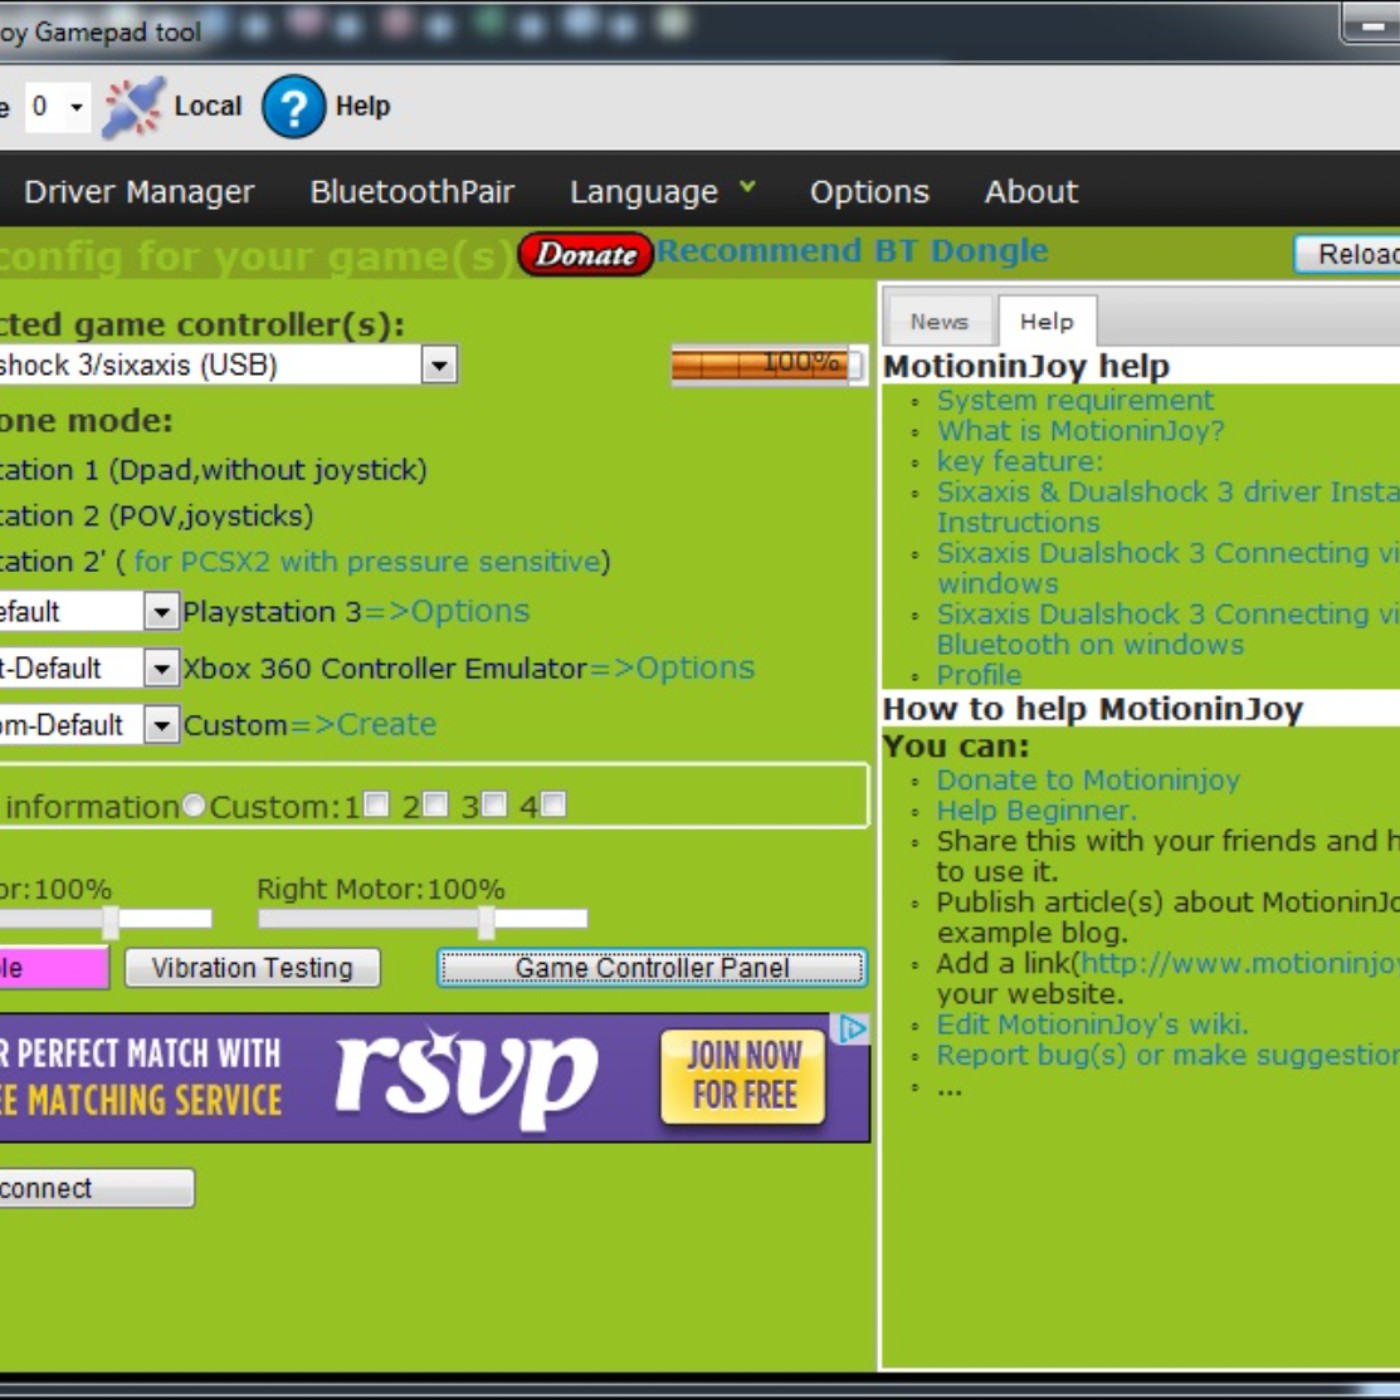Open the Report bug(s) or make suggestion link
Viewport: 1400px width, 1400px height.
pyautogui.click(x=1168, y=1055)
